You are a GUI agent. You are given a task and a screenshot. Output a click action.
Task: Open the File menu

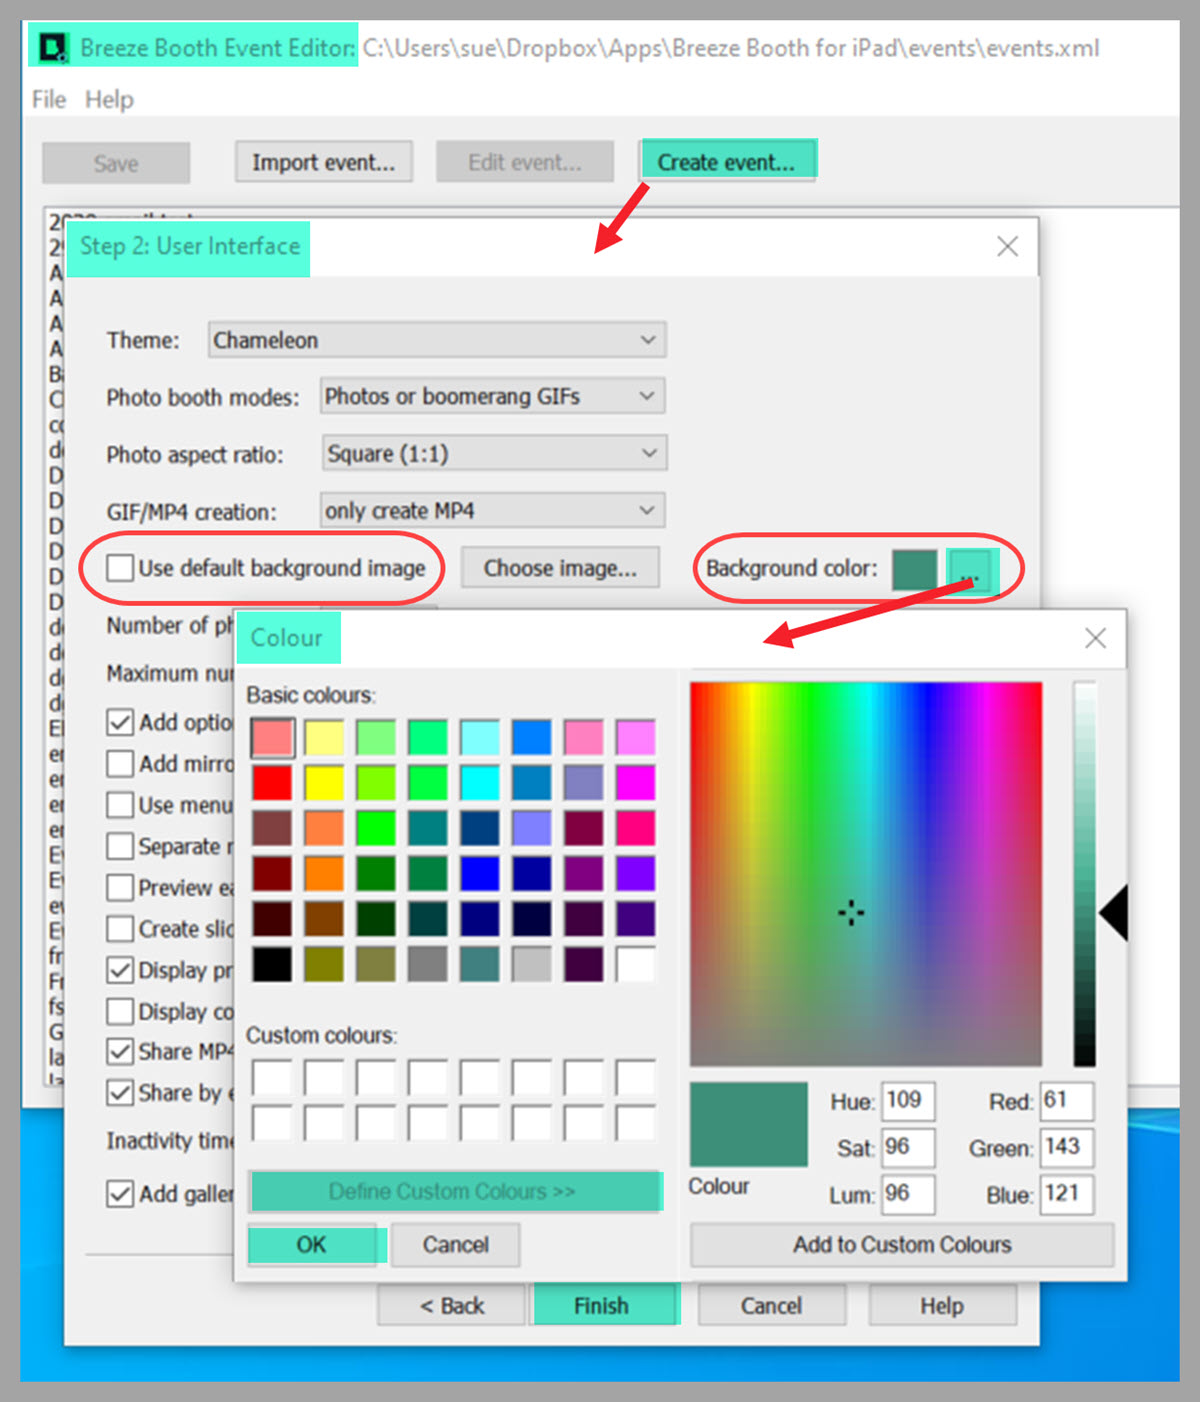48,99
